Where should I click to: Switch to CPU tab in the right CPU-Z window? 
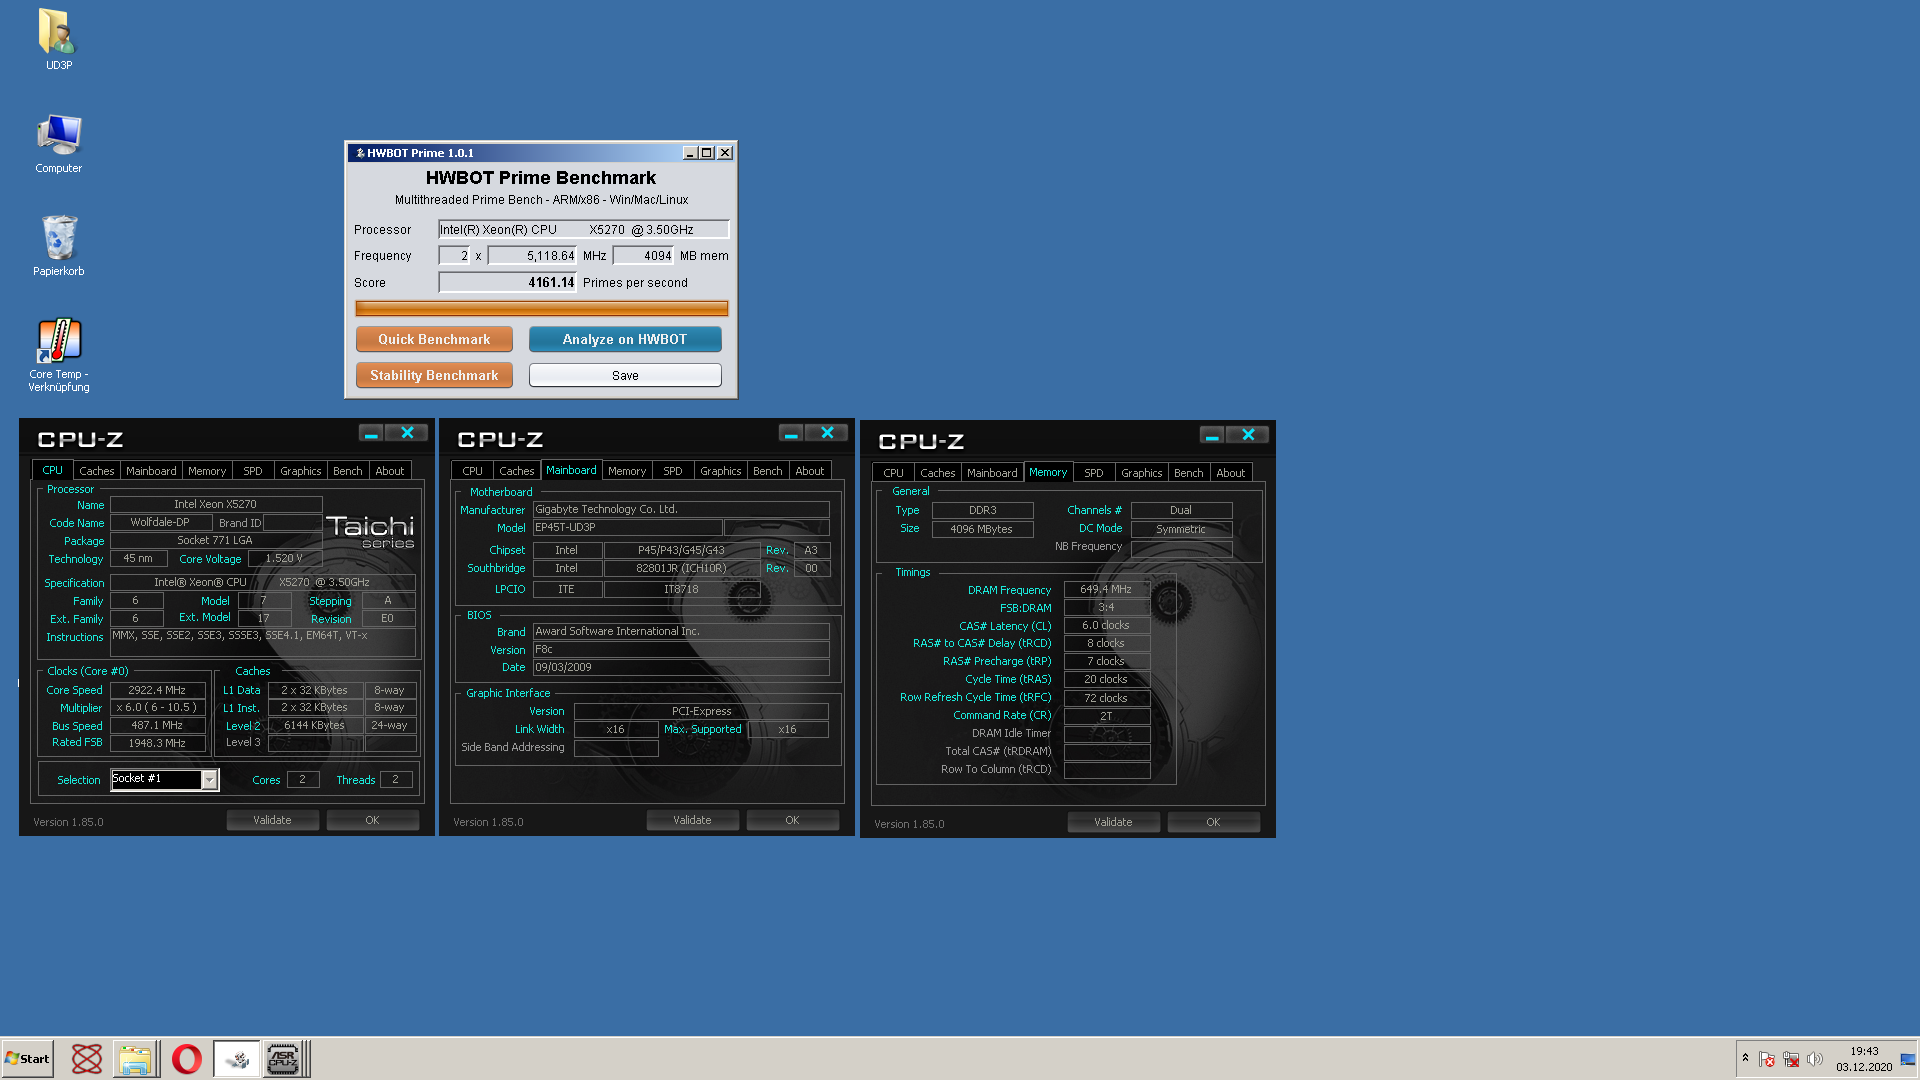pyautogui.click(x=894, y=473)
